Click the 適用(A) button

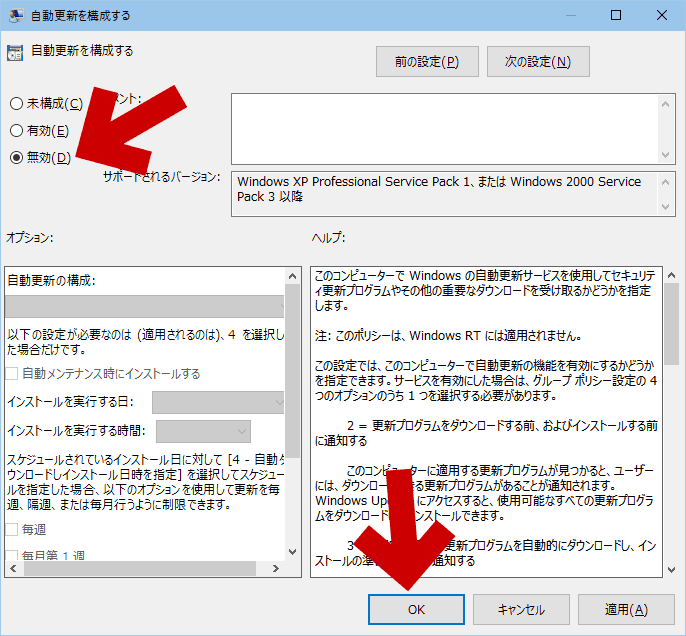coord(626,609)
